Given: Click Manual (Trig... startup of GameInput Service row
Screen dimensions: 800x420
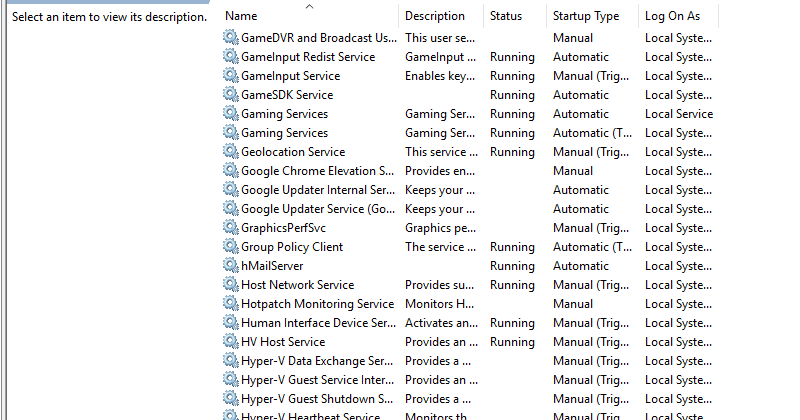Looking at the screenshot, I should pos(591,76).
